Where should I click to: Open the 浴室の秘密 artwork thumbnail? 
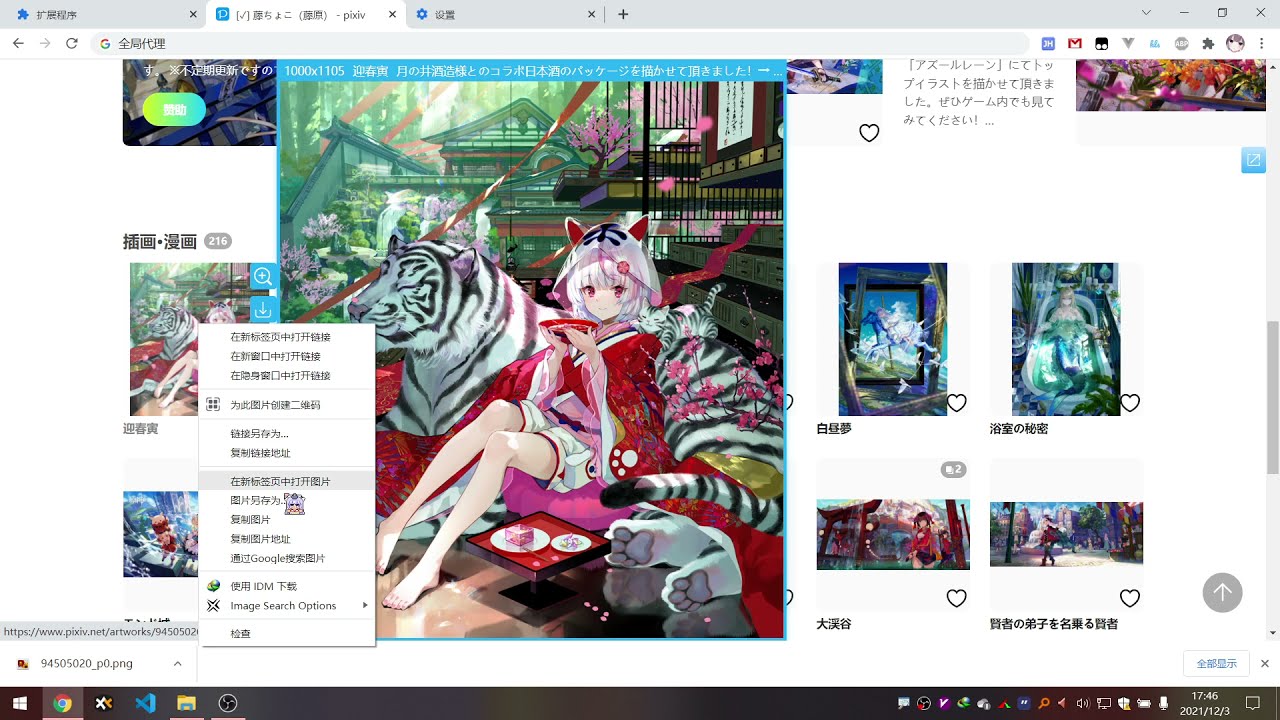coord(1066,339)
